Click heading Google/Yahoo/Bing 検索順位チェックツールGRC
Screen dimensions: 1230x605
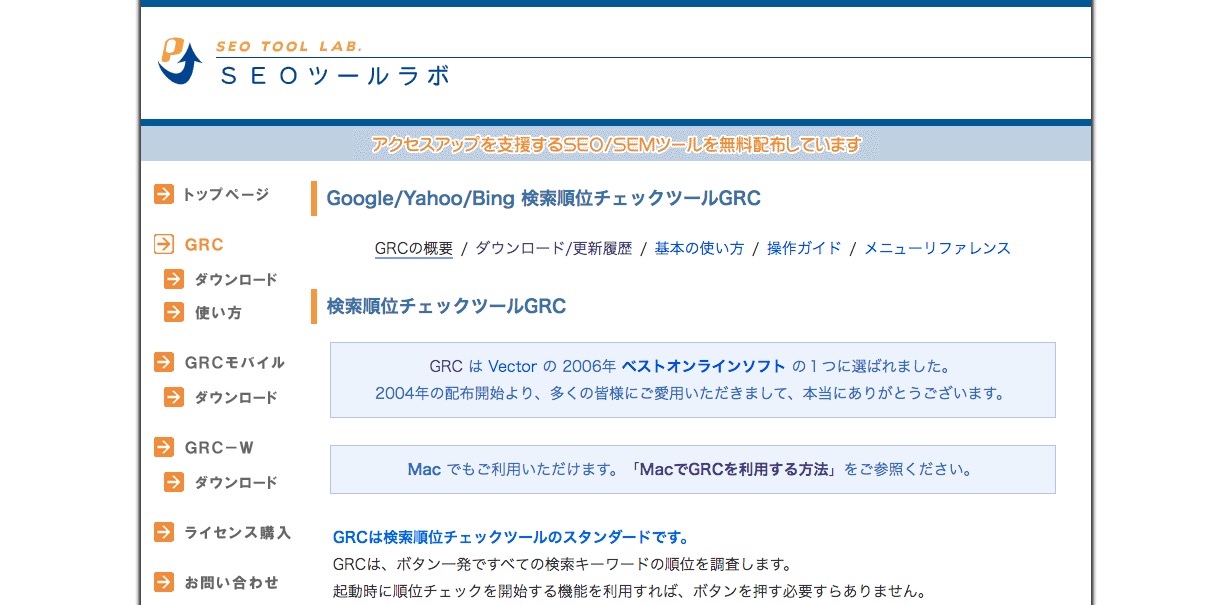[x=544, y=198]
